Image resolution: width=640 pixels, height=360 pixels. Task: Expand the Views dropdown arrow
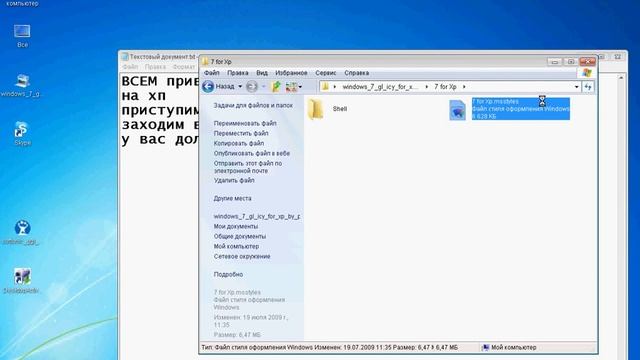click(x=300, y=87)
